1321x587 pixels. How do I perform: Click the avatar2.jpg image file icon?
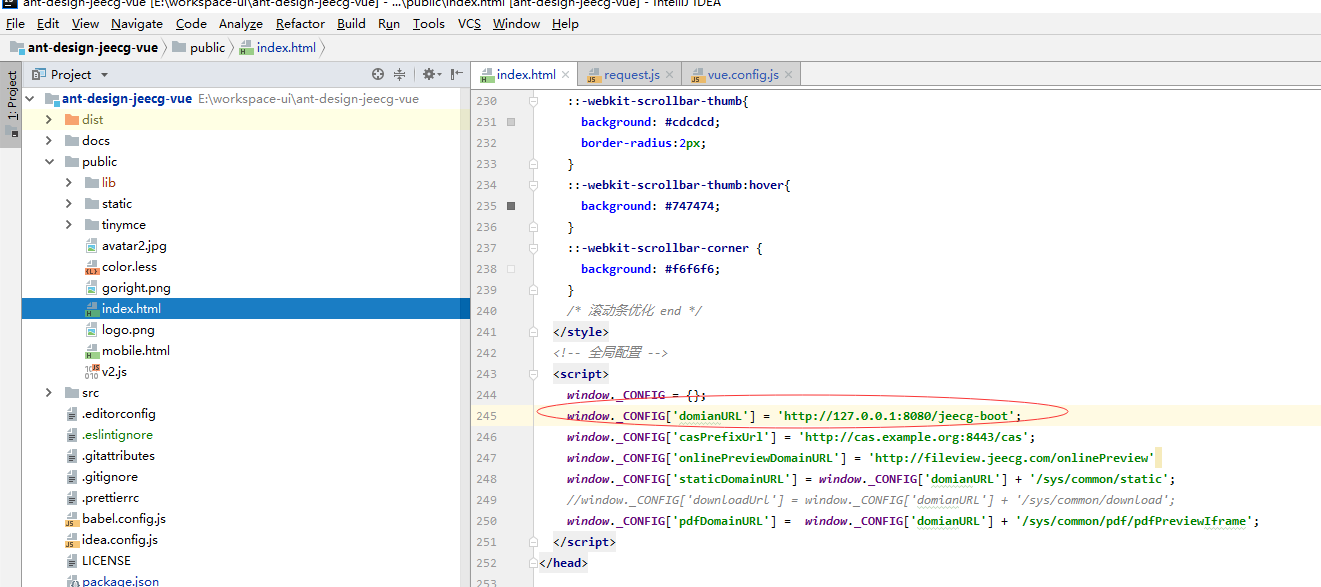92,247
